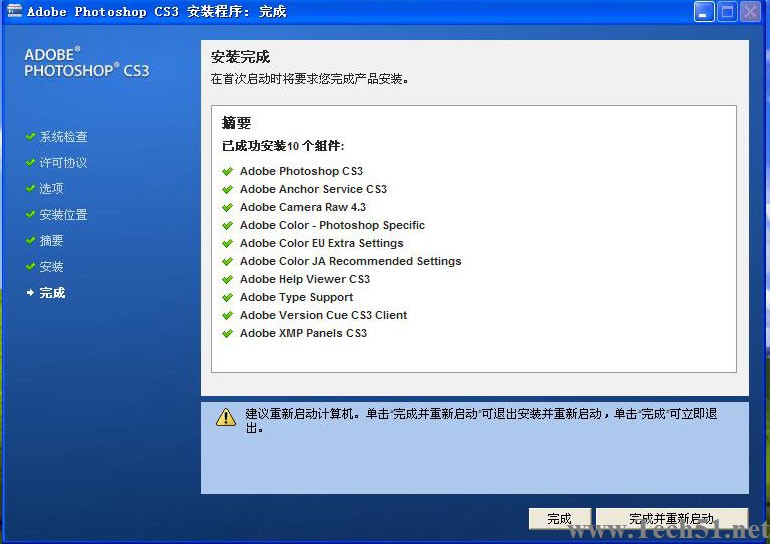The height and width of the screenshot is (544, 770).
Task: Click the ADOBE PHOTOSHOP CS3 logo text
Action: (x=86, y=62)
